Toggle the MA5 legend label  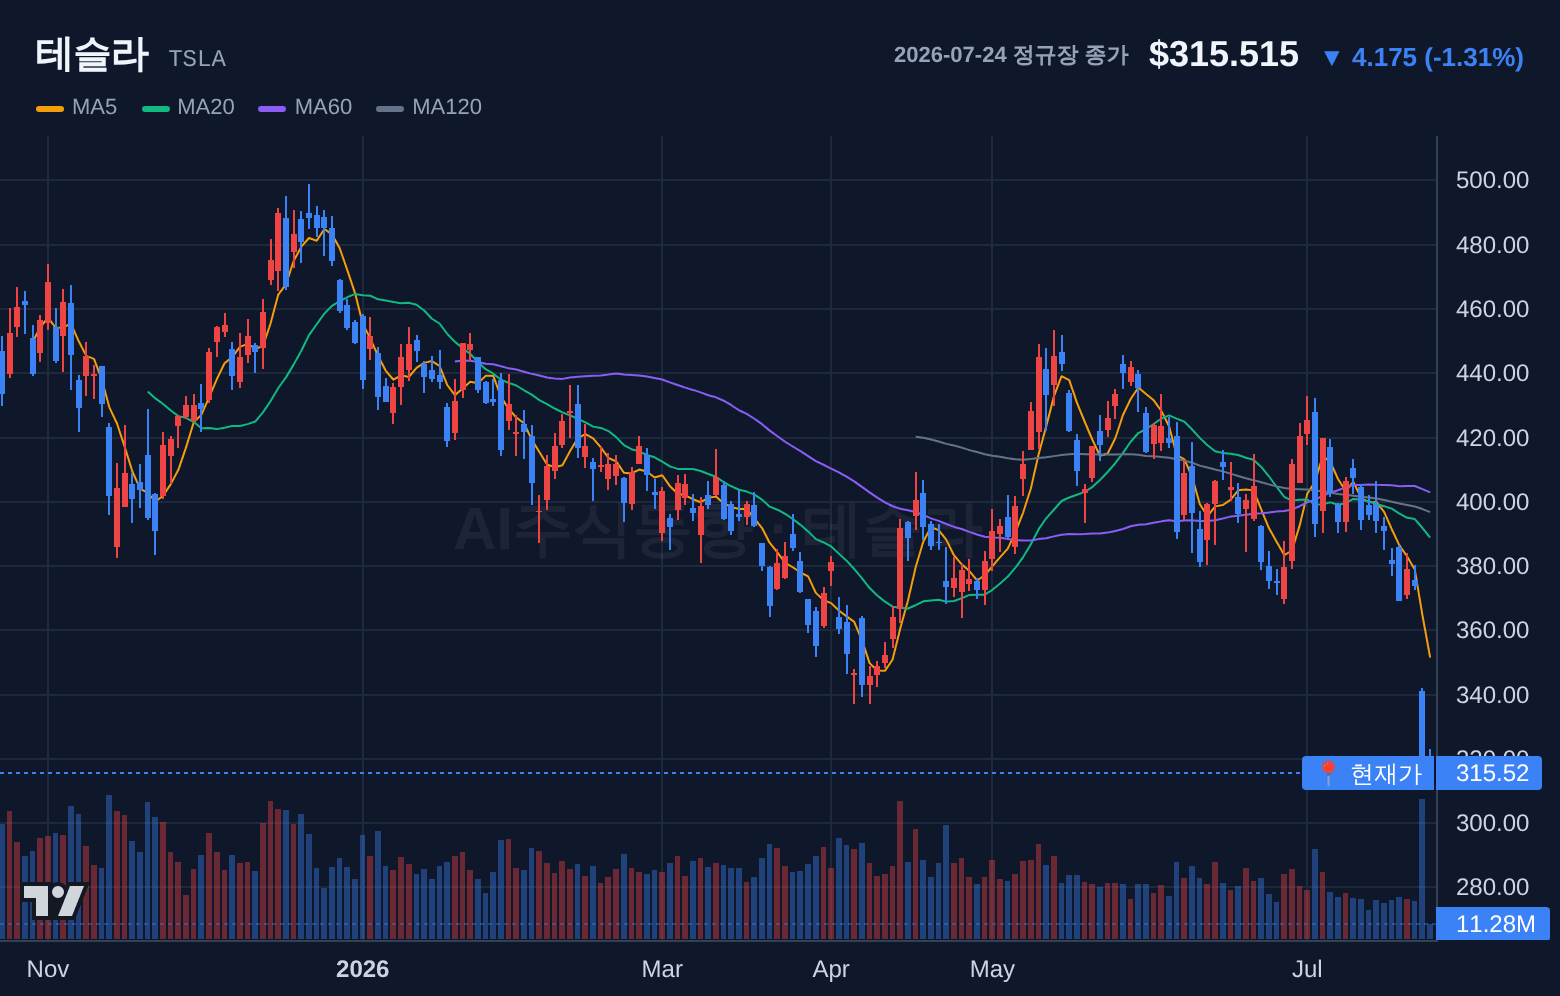(x=94, y=107)
